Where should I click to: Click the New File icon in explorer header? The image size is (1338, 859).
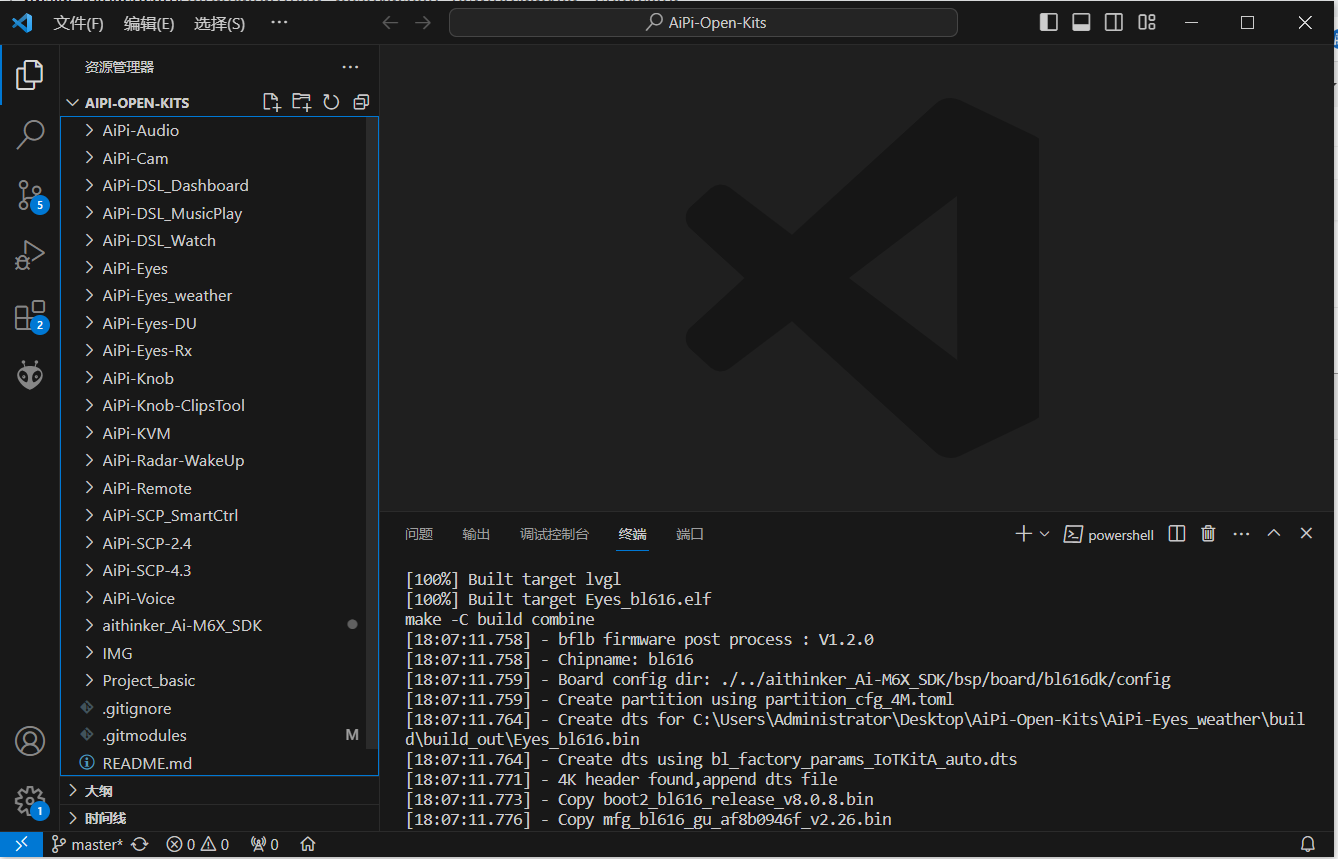click(x=271, y=102)
